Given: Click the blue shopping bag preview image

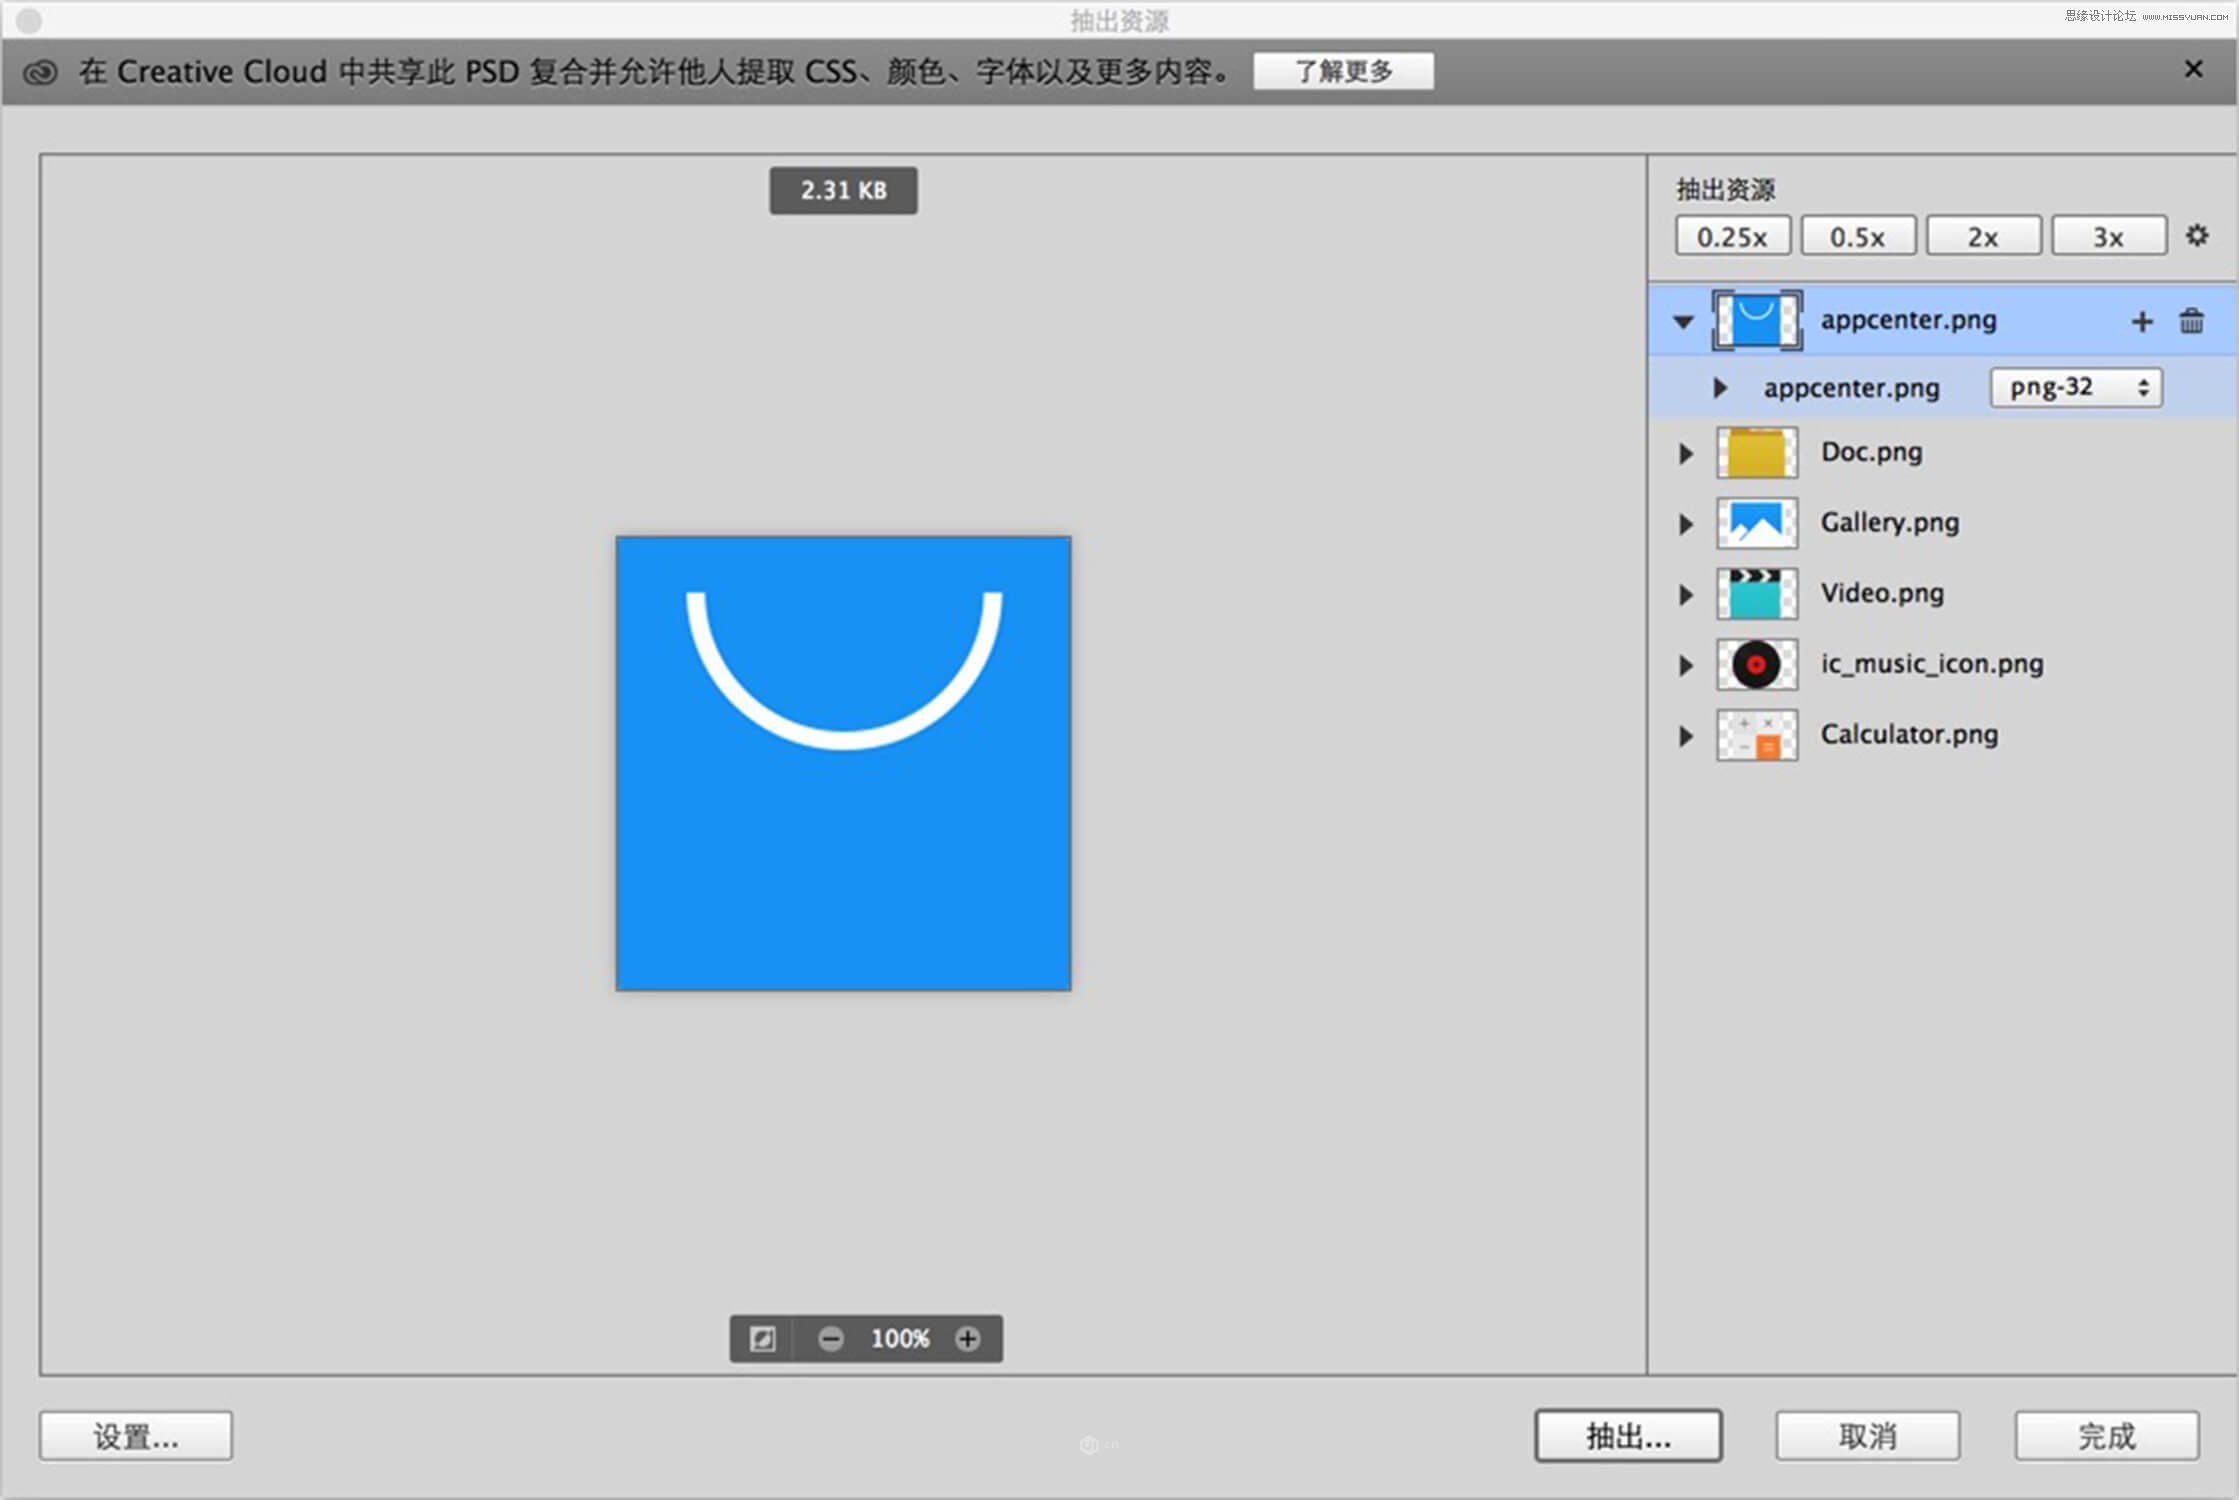Looking at the screenshot, I should (x=843, y=763).
